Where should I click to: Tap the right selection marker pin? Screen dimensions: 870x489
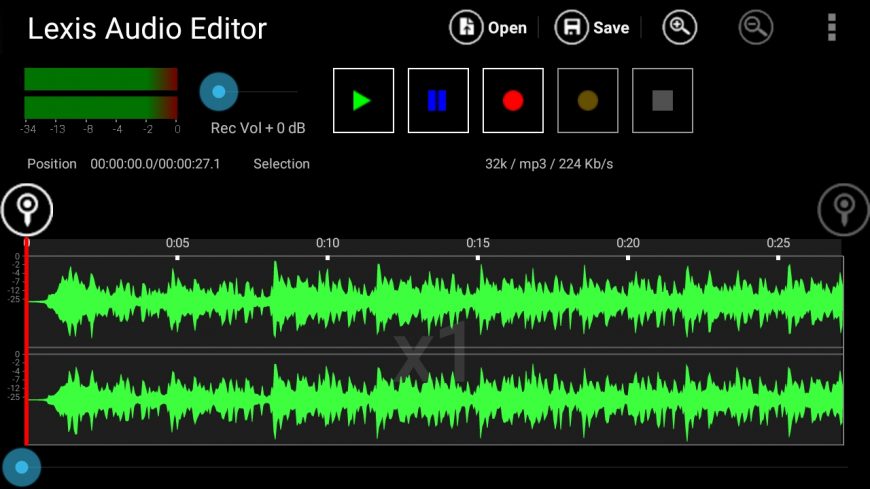[843, 209]
